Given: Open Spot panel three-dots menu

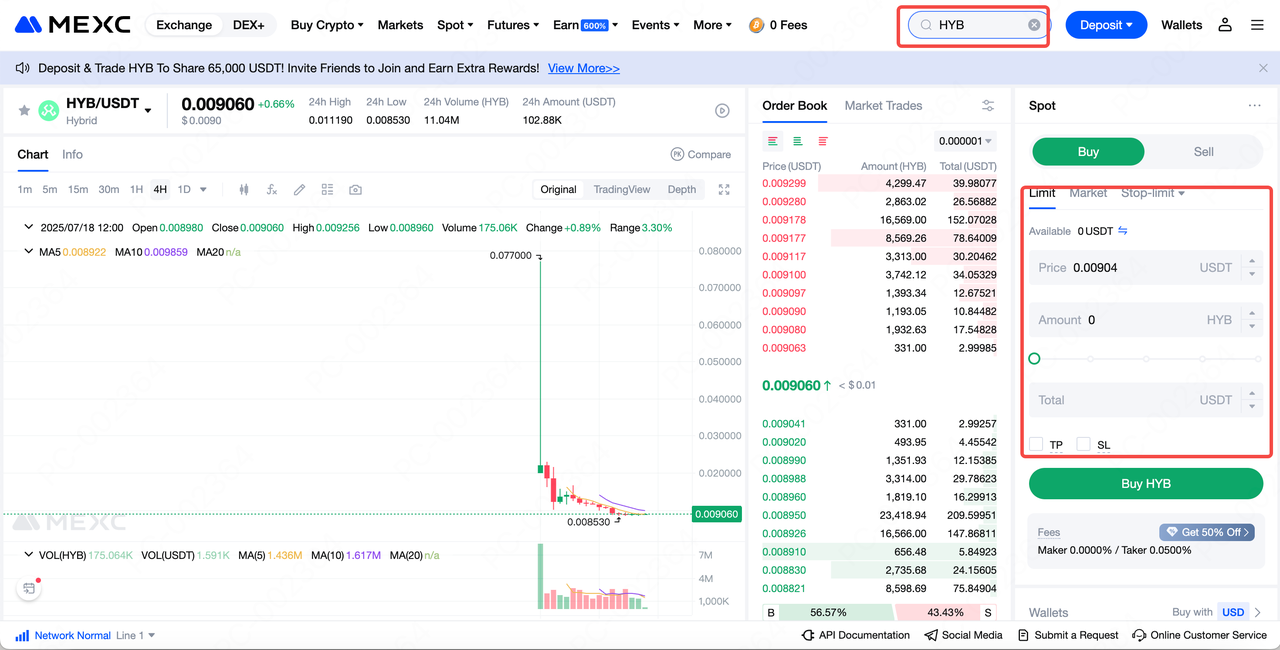Looking at the screenshot, I should (1254, 105).
